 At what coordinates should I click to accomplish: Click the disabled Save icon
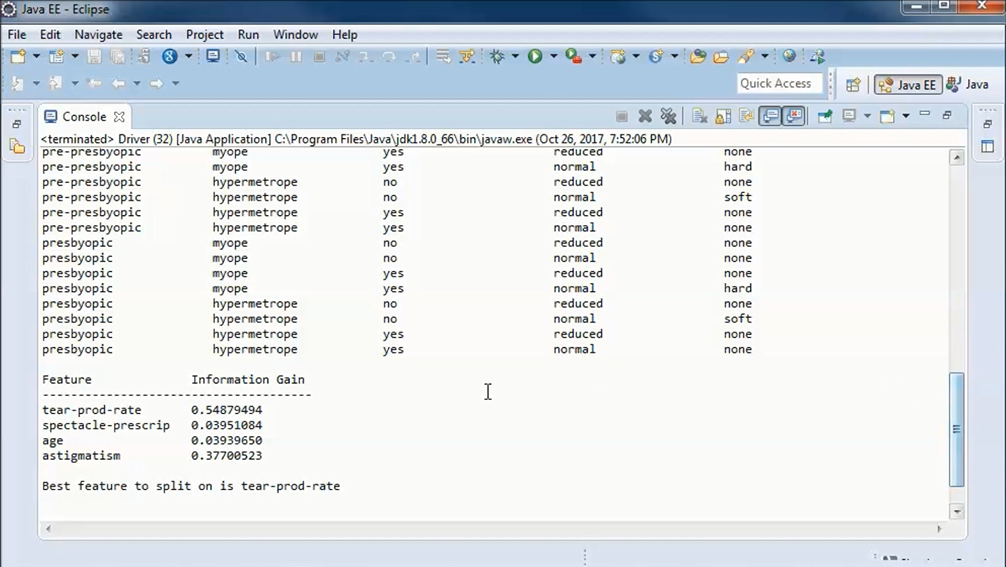[94, 56]
